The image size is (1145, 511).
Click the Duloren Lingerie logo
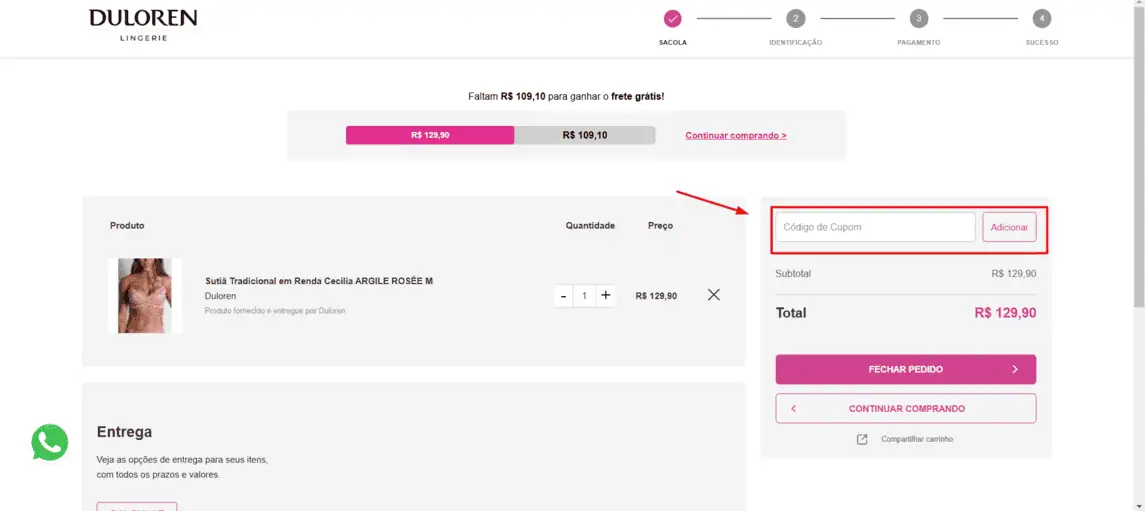pyautogui.click(x=143, y=25)
